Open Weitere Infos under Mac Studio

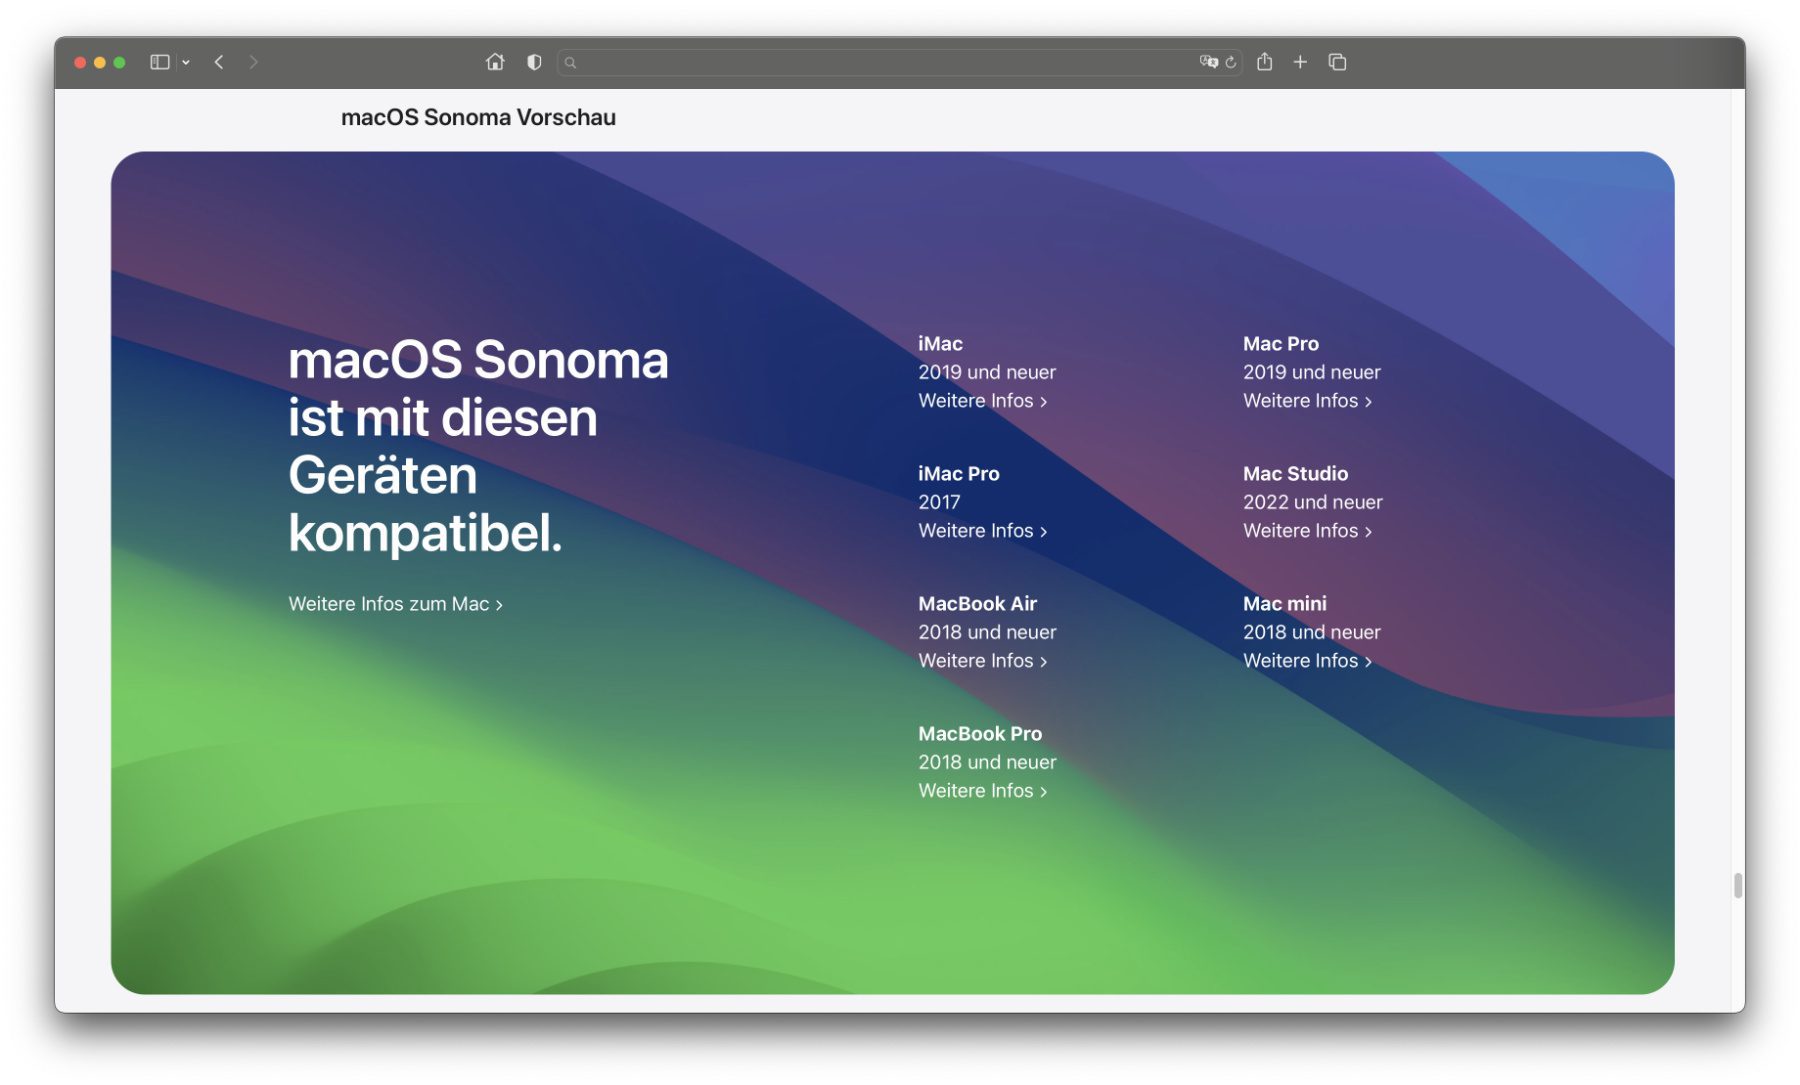pyautogui.click(x=1307, y=531)
